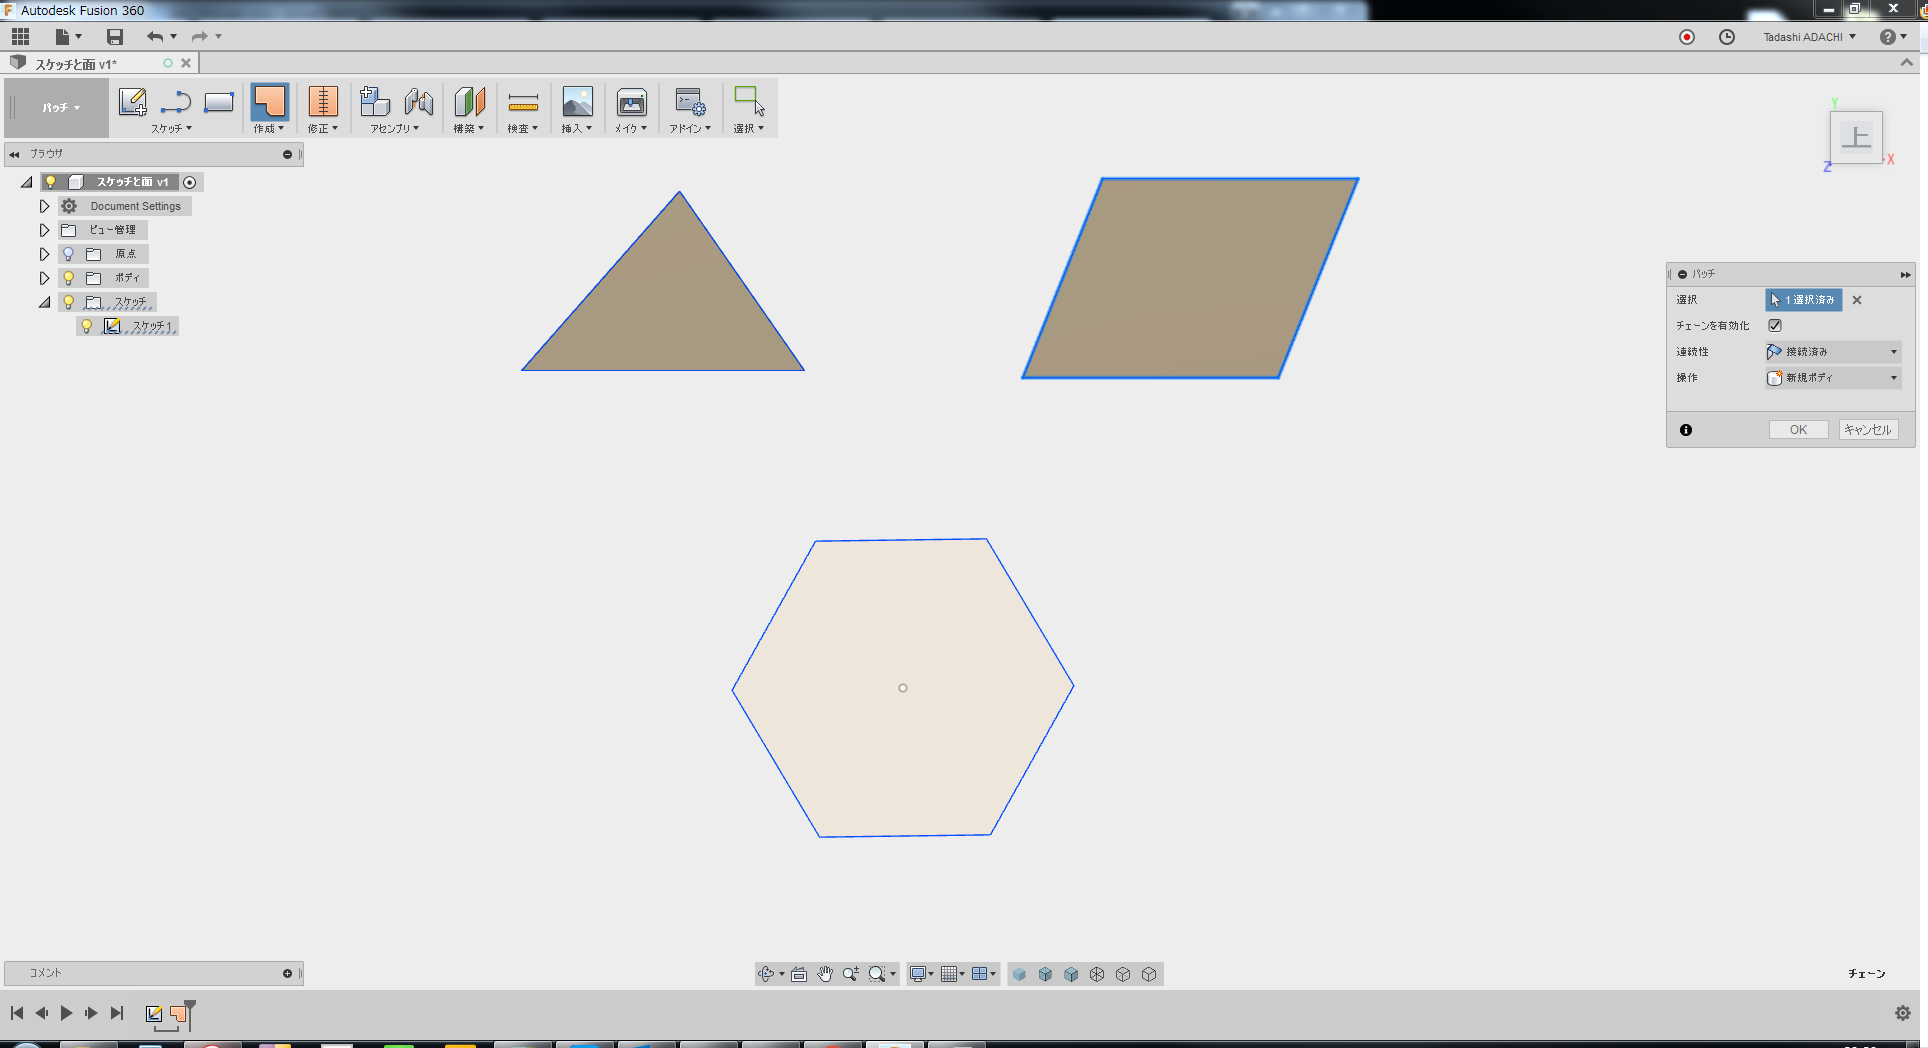Toggle visibility bulb for スケッチ1
This screenshot has height=1048, width=1928.
87,326
